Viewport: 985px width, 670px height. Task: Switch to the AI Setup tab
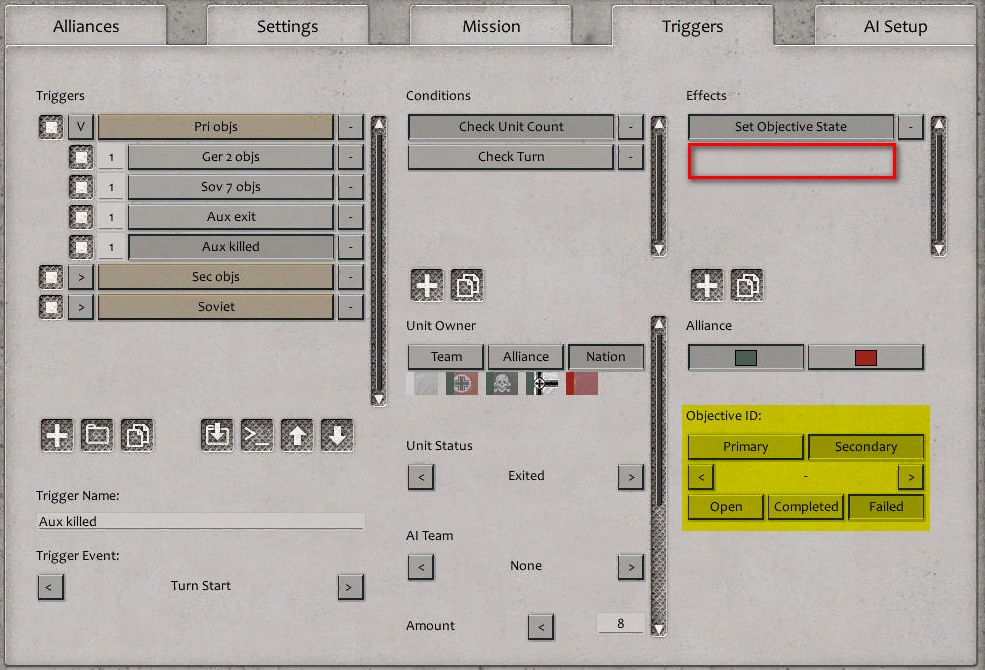coord(893,26)
